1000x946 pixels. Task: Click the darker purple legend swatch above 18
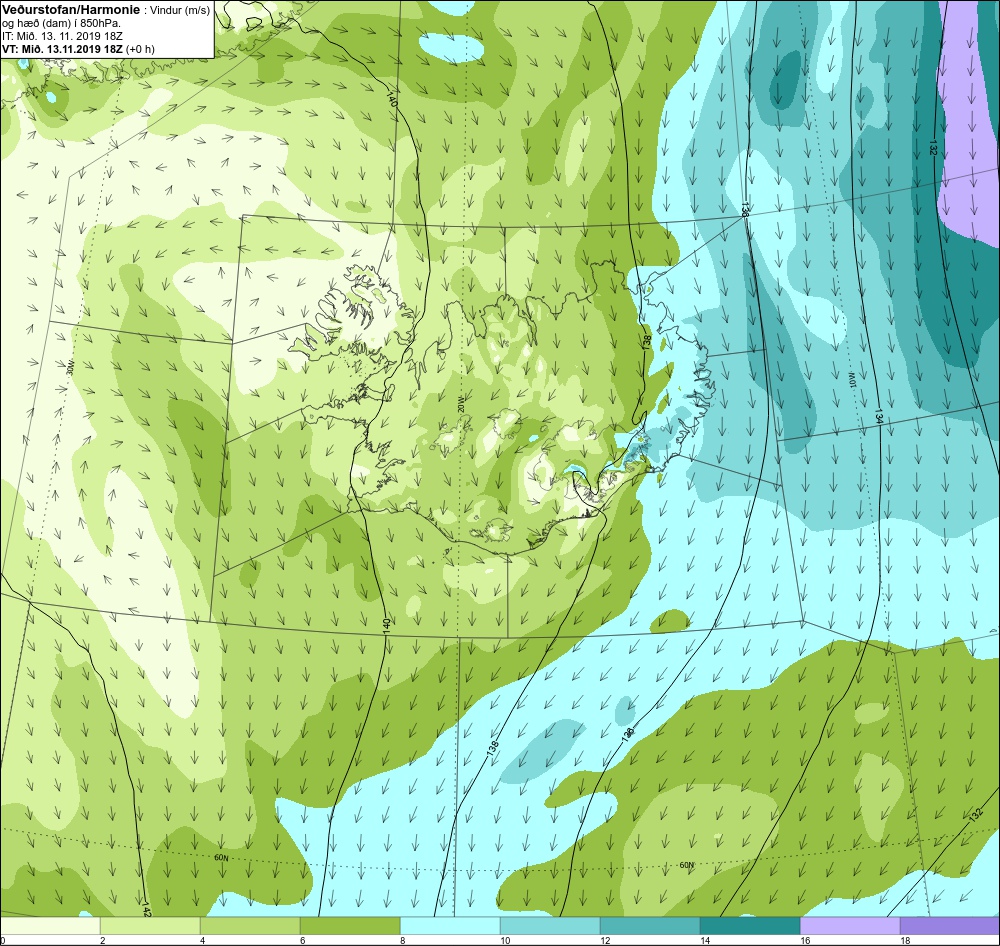pyautogui.click(x=950, y=925)
